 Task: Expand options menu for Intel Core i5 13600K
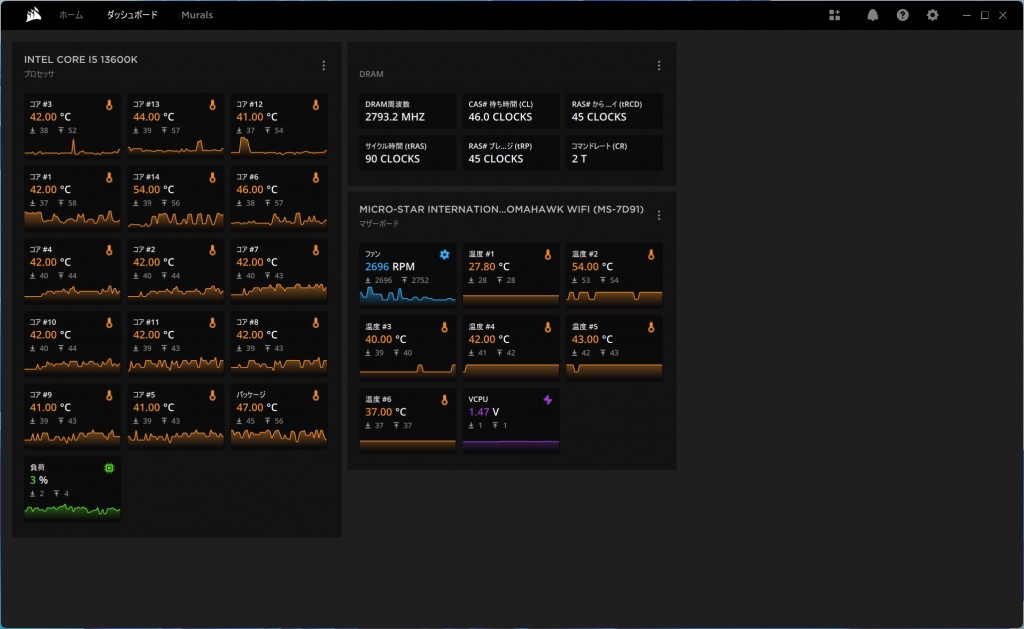tap(323, 66)
